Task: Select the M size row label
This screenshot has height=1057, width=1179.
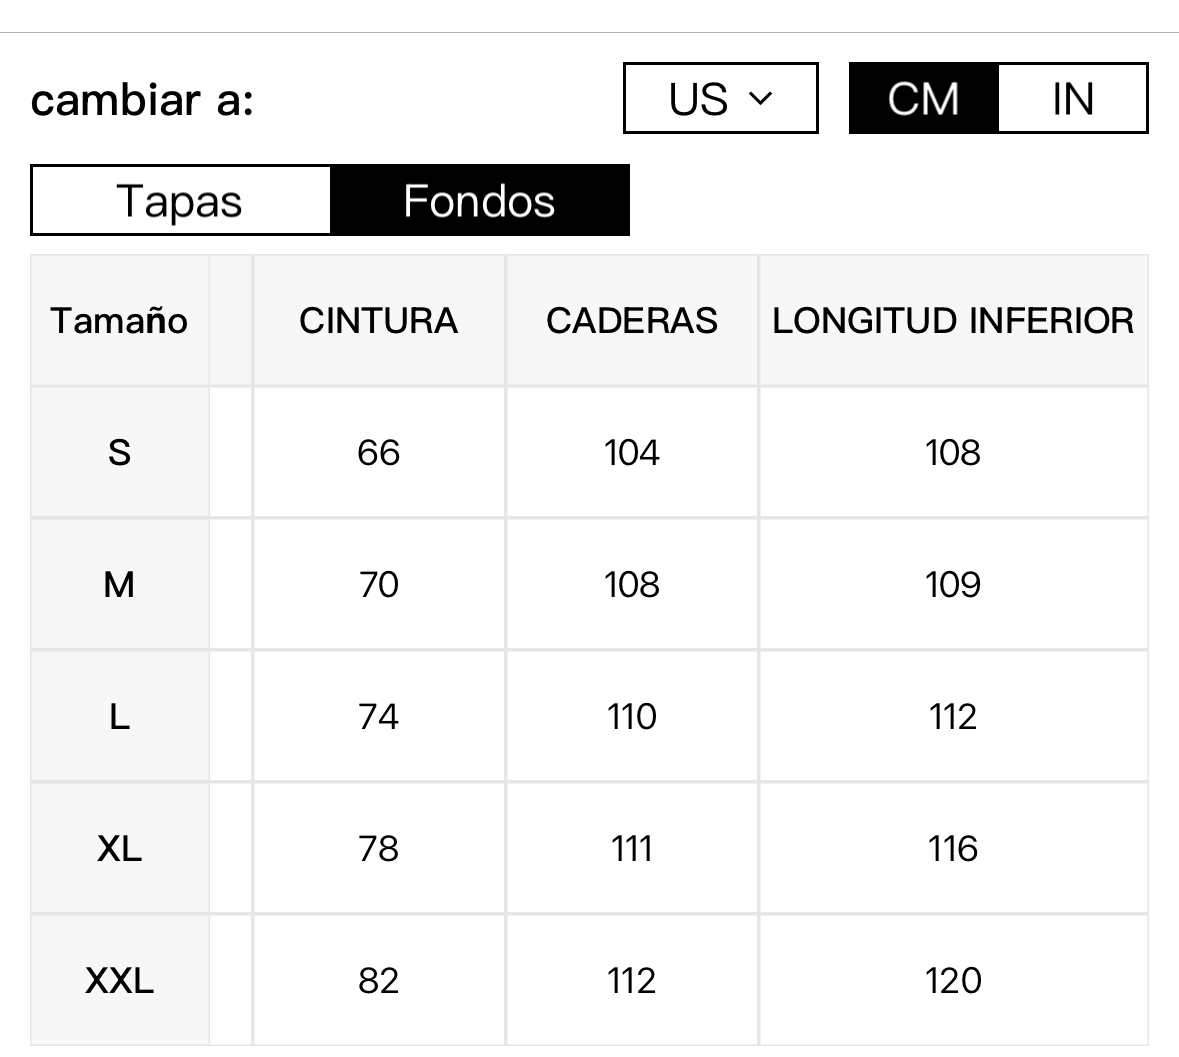Action: 119,584
